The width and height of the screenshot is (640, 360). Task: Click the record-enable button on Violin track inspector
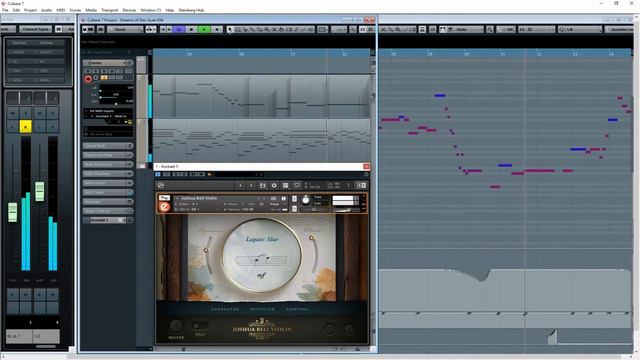pyautogui.click(x=88, y=79)
